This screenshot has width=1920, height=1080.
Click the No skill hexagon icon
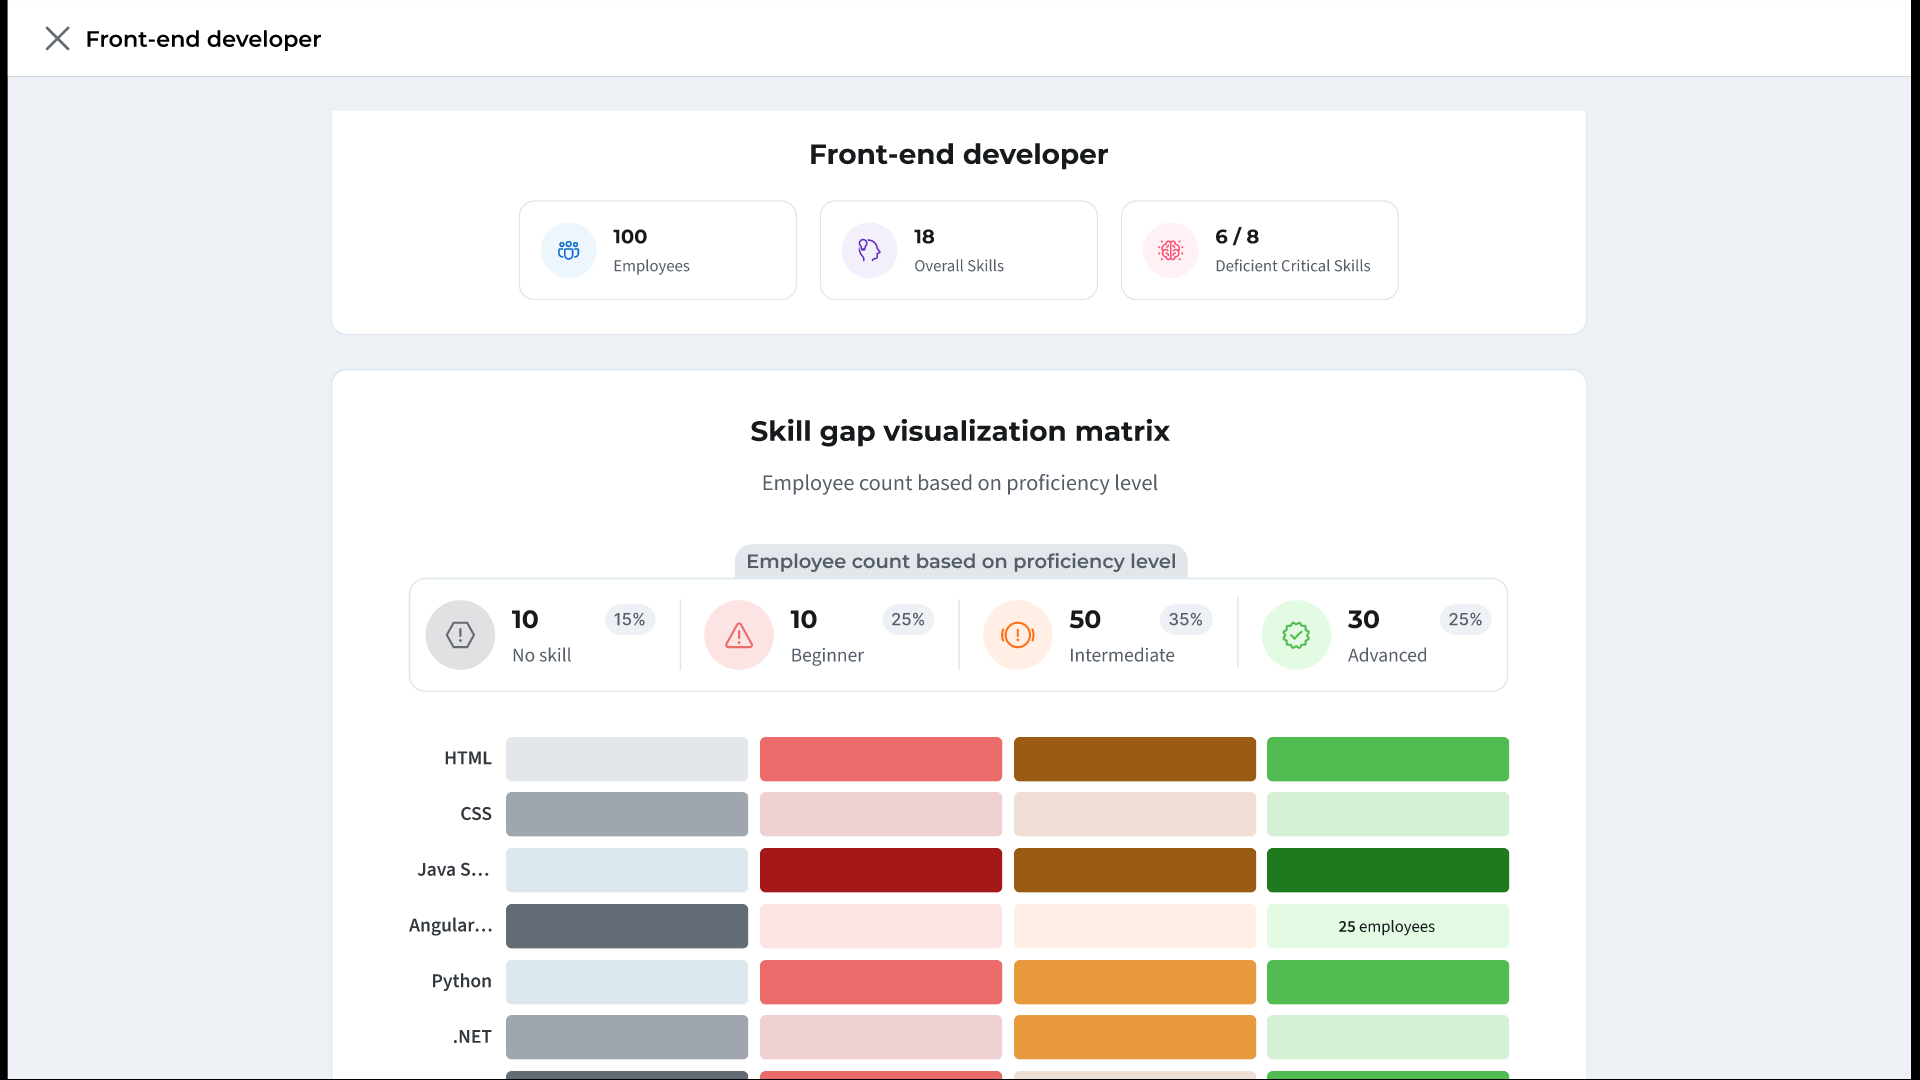[460, 635]
